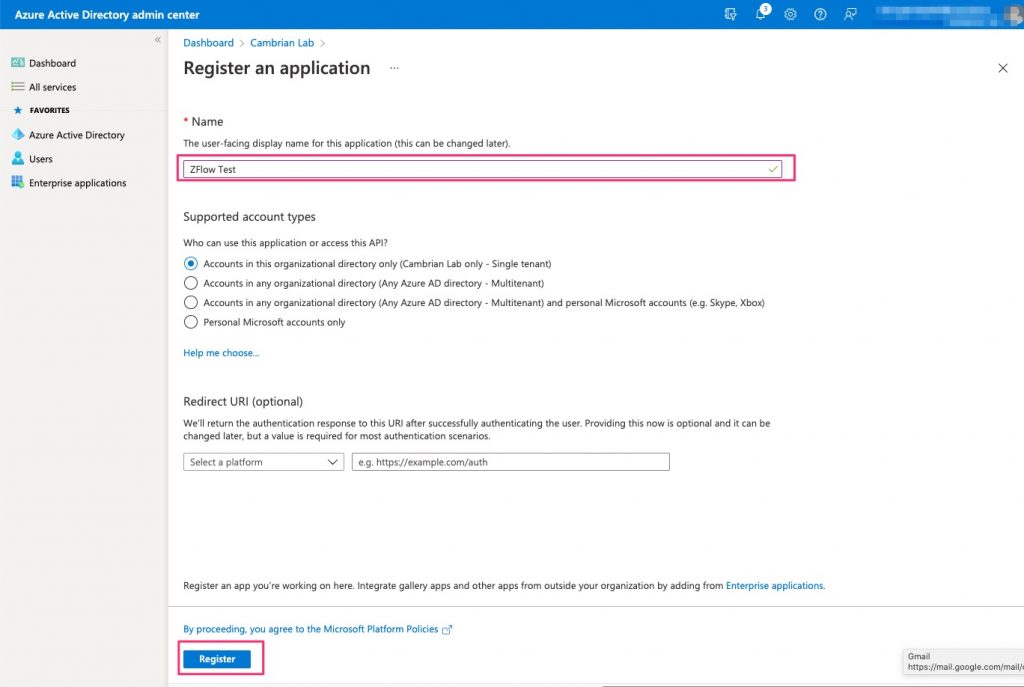Select Multitenant and personal Microsoft accounts option
The height and width of the screenshot is (687, 1024).
coord(191,302)
